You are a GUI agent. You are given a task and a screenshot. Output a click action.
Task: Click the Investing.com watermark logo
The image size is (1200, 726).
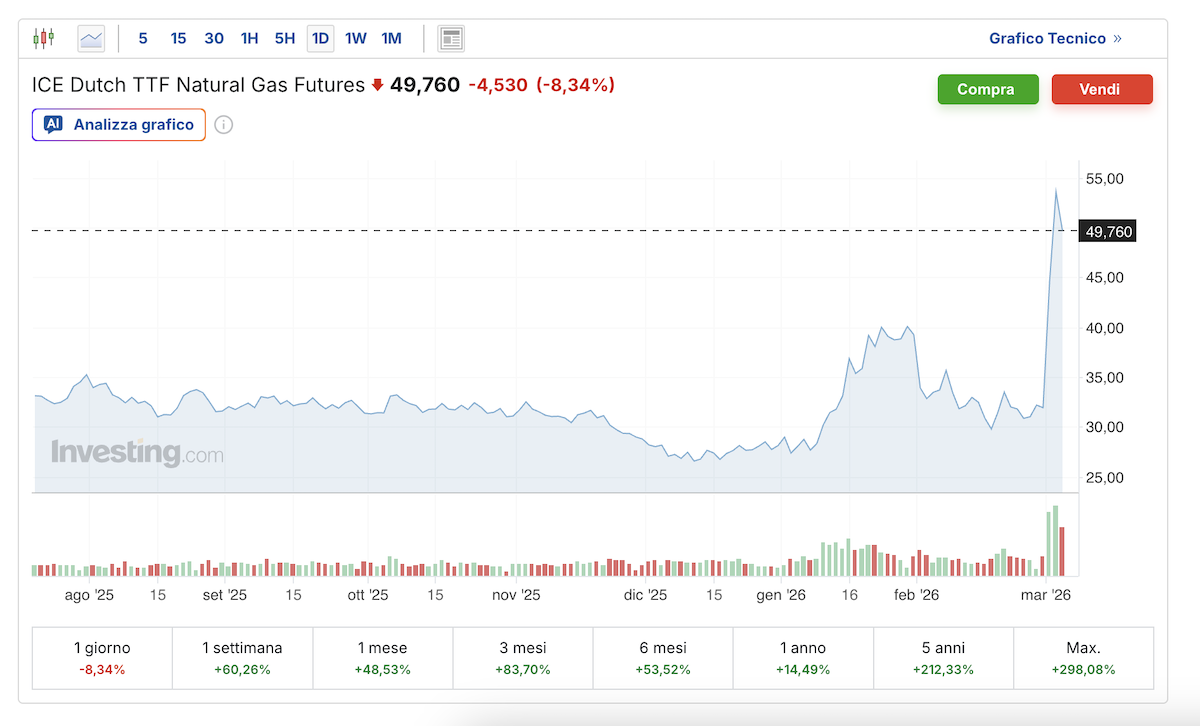tap(137, 453)
